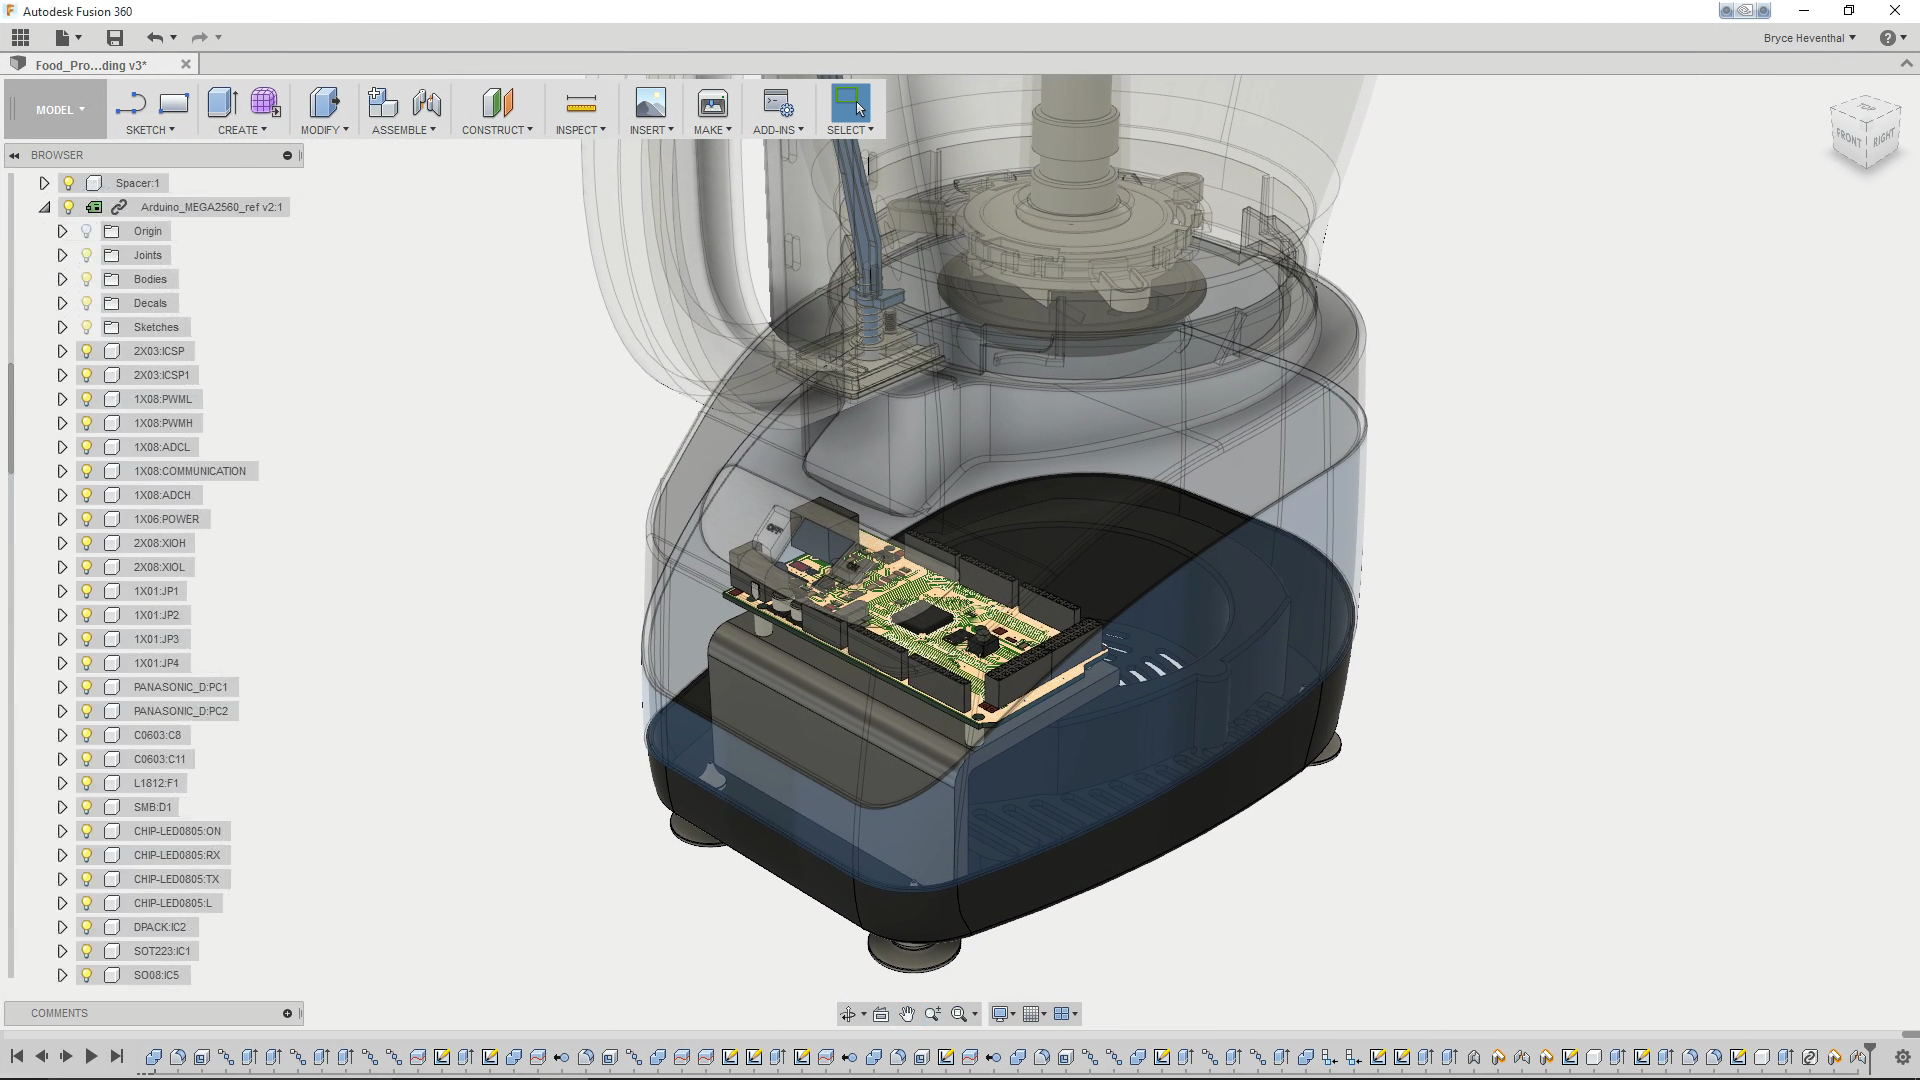This screenshot has height=1080, width=1920.
Task: Select the Pan hand tool in navigation bar
Action: [x=907, y=1014]
